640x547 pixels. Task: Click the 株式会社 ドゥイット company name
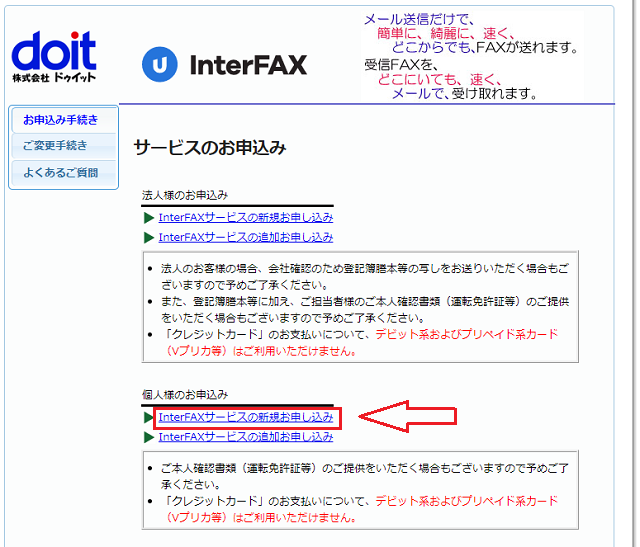54,77
